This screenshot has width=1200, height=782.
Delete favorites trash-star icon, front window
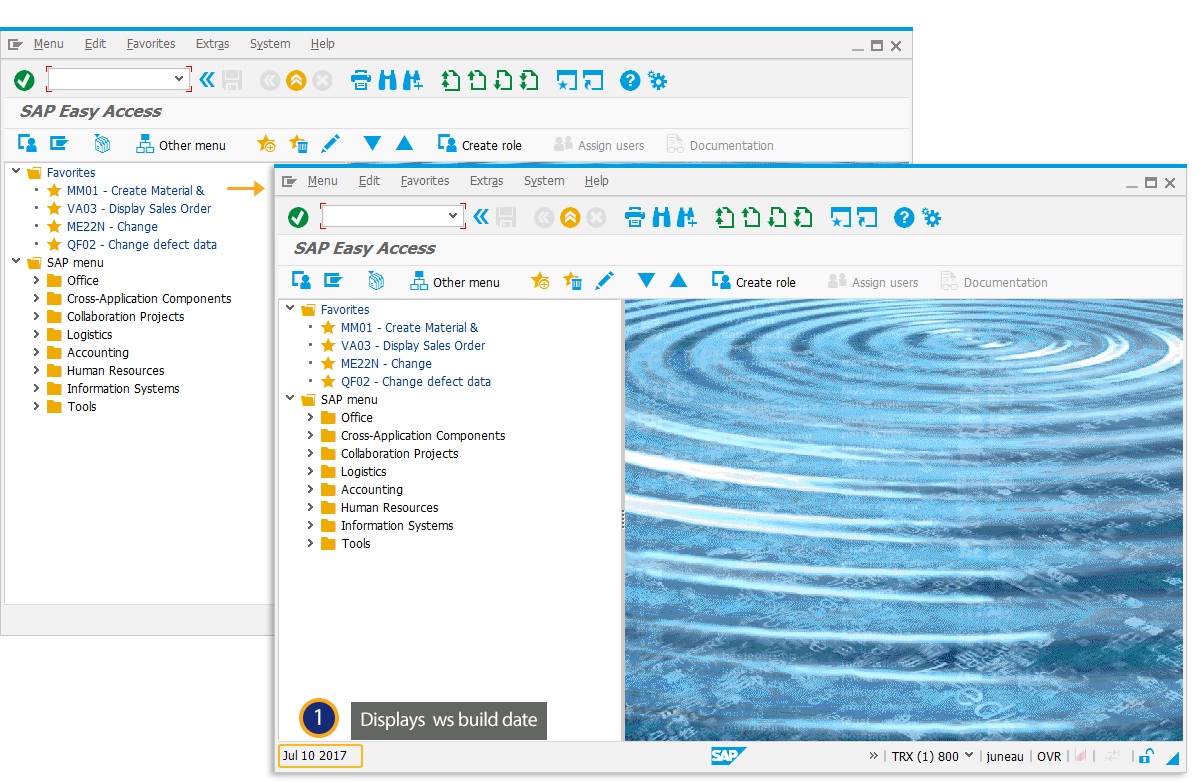tap(573, 281)
